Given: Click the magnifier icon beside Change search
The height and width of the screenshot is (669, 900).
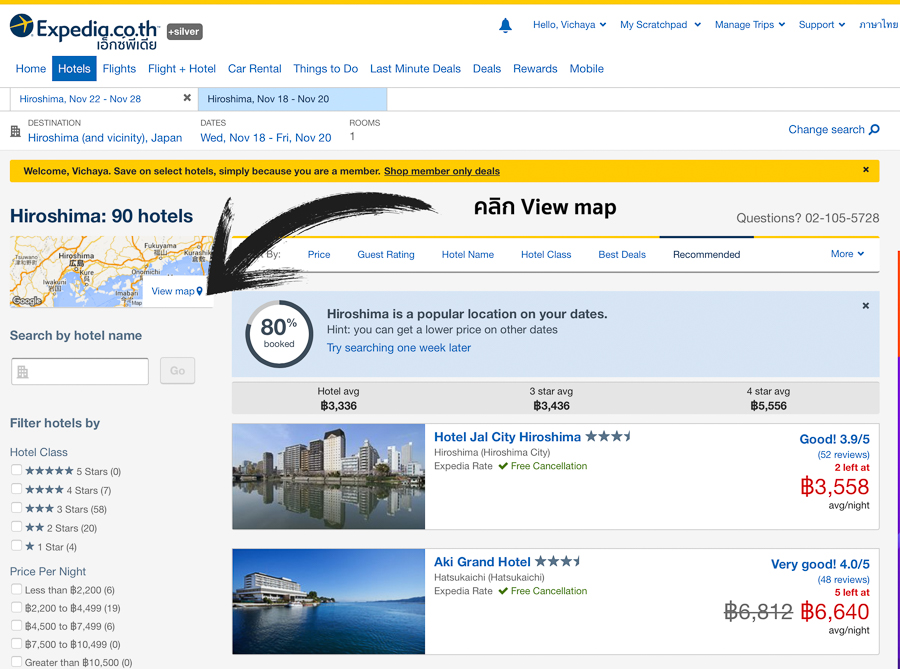Looking at the screenshot, I should coord(874,130).
